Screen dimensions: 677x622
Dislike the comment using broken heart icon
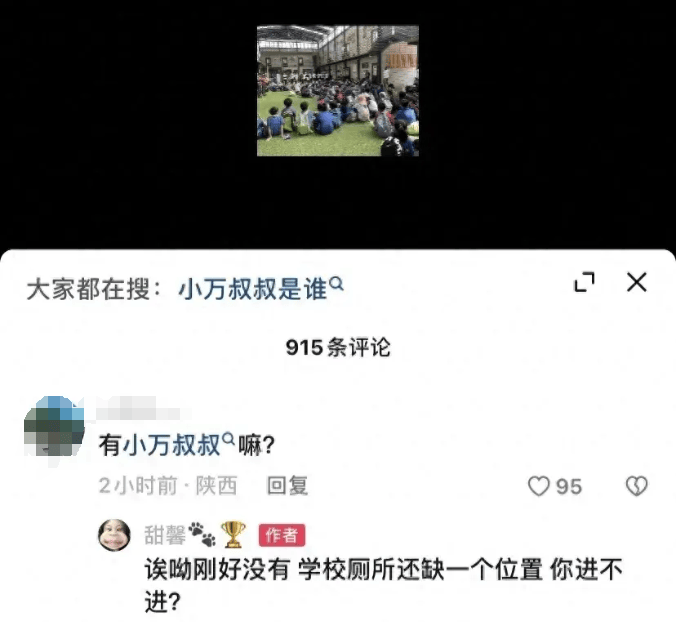[636, 486]
